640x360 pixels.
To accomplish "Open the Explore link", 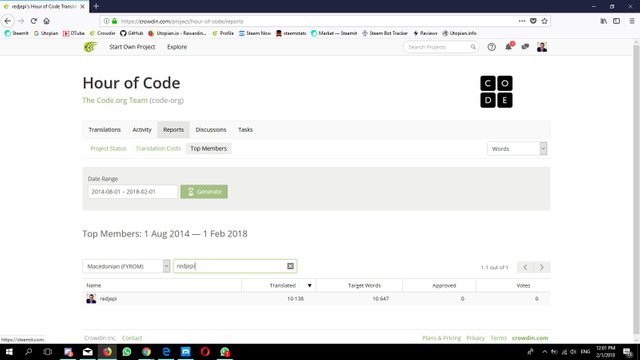I will point(177,47).
